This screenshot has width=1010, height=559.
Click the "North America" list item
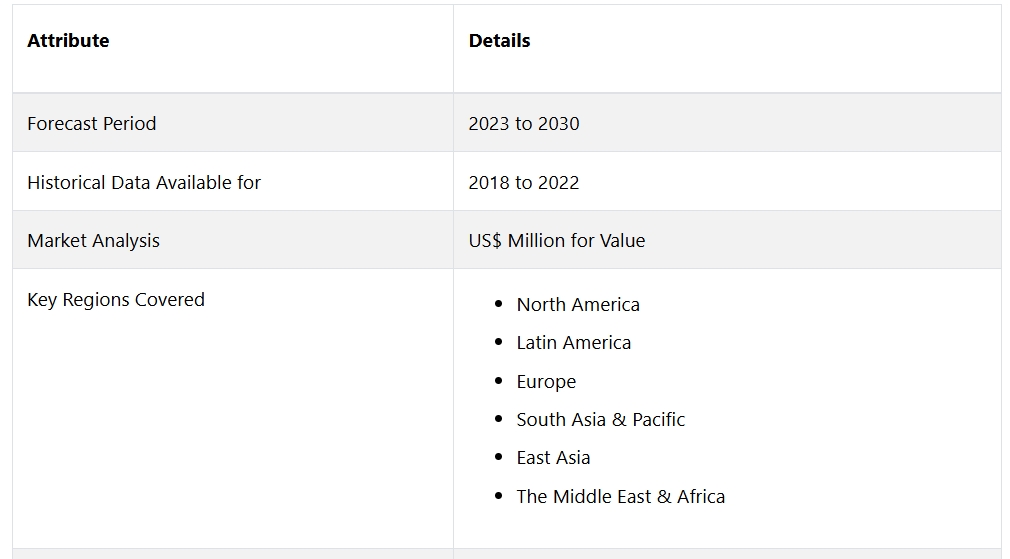point(578,305)
